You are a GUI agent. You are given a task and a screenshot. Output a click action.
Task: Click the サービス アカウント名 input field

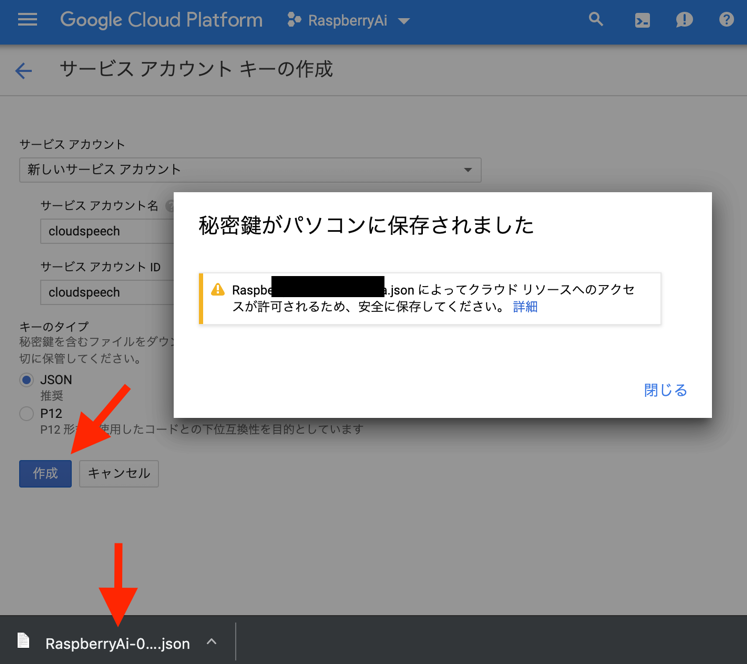click(x=107, y=231)
